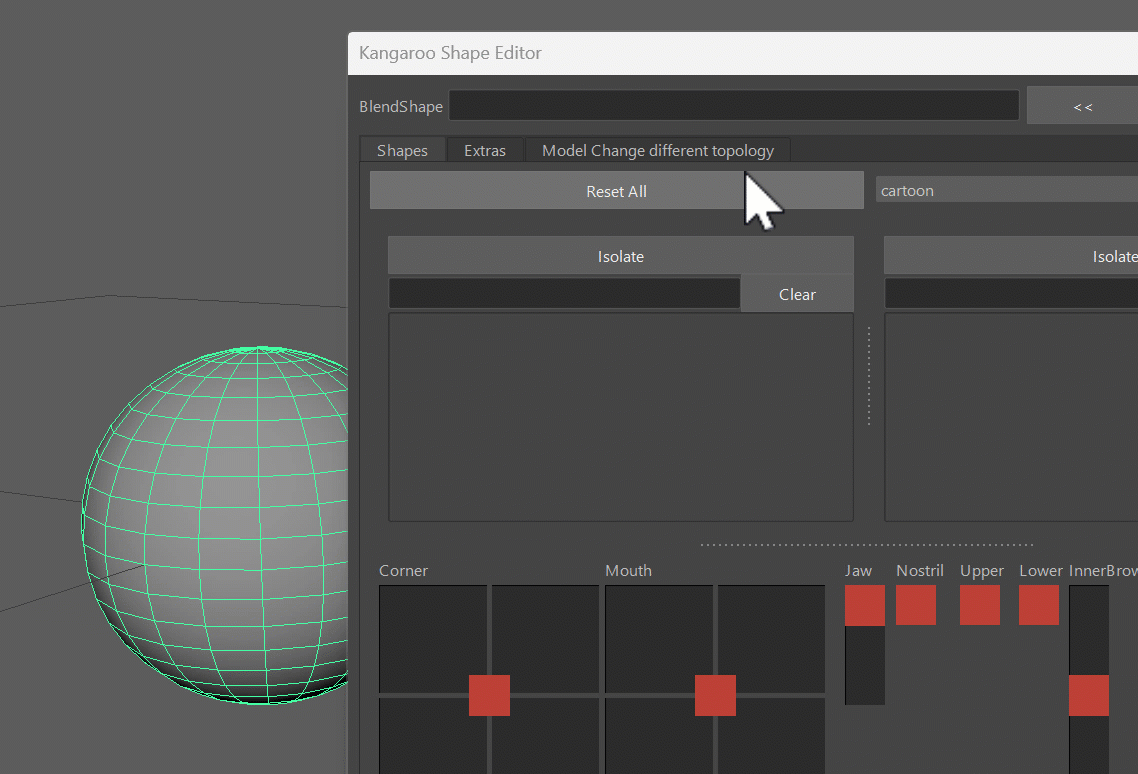Click the Mouth label

pos(629,571)
